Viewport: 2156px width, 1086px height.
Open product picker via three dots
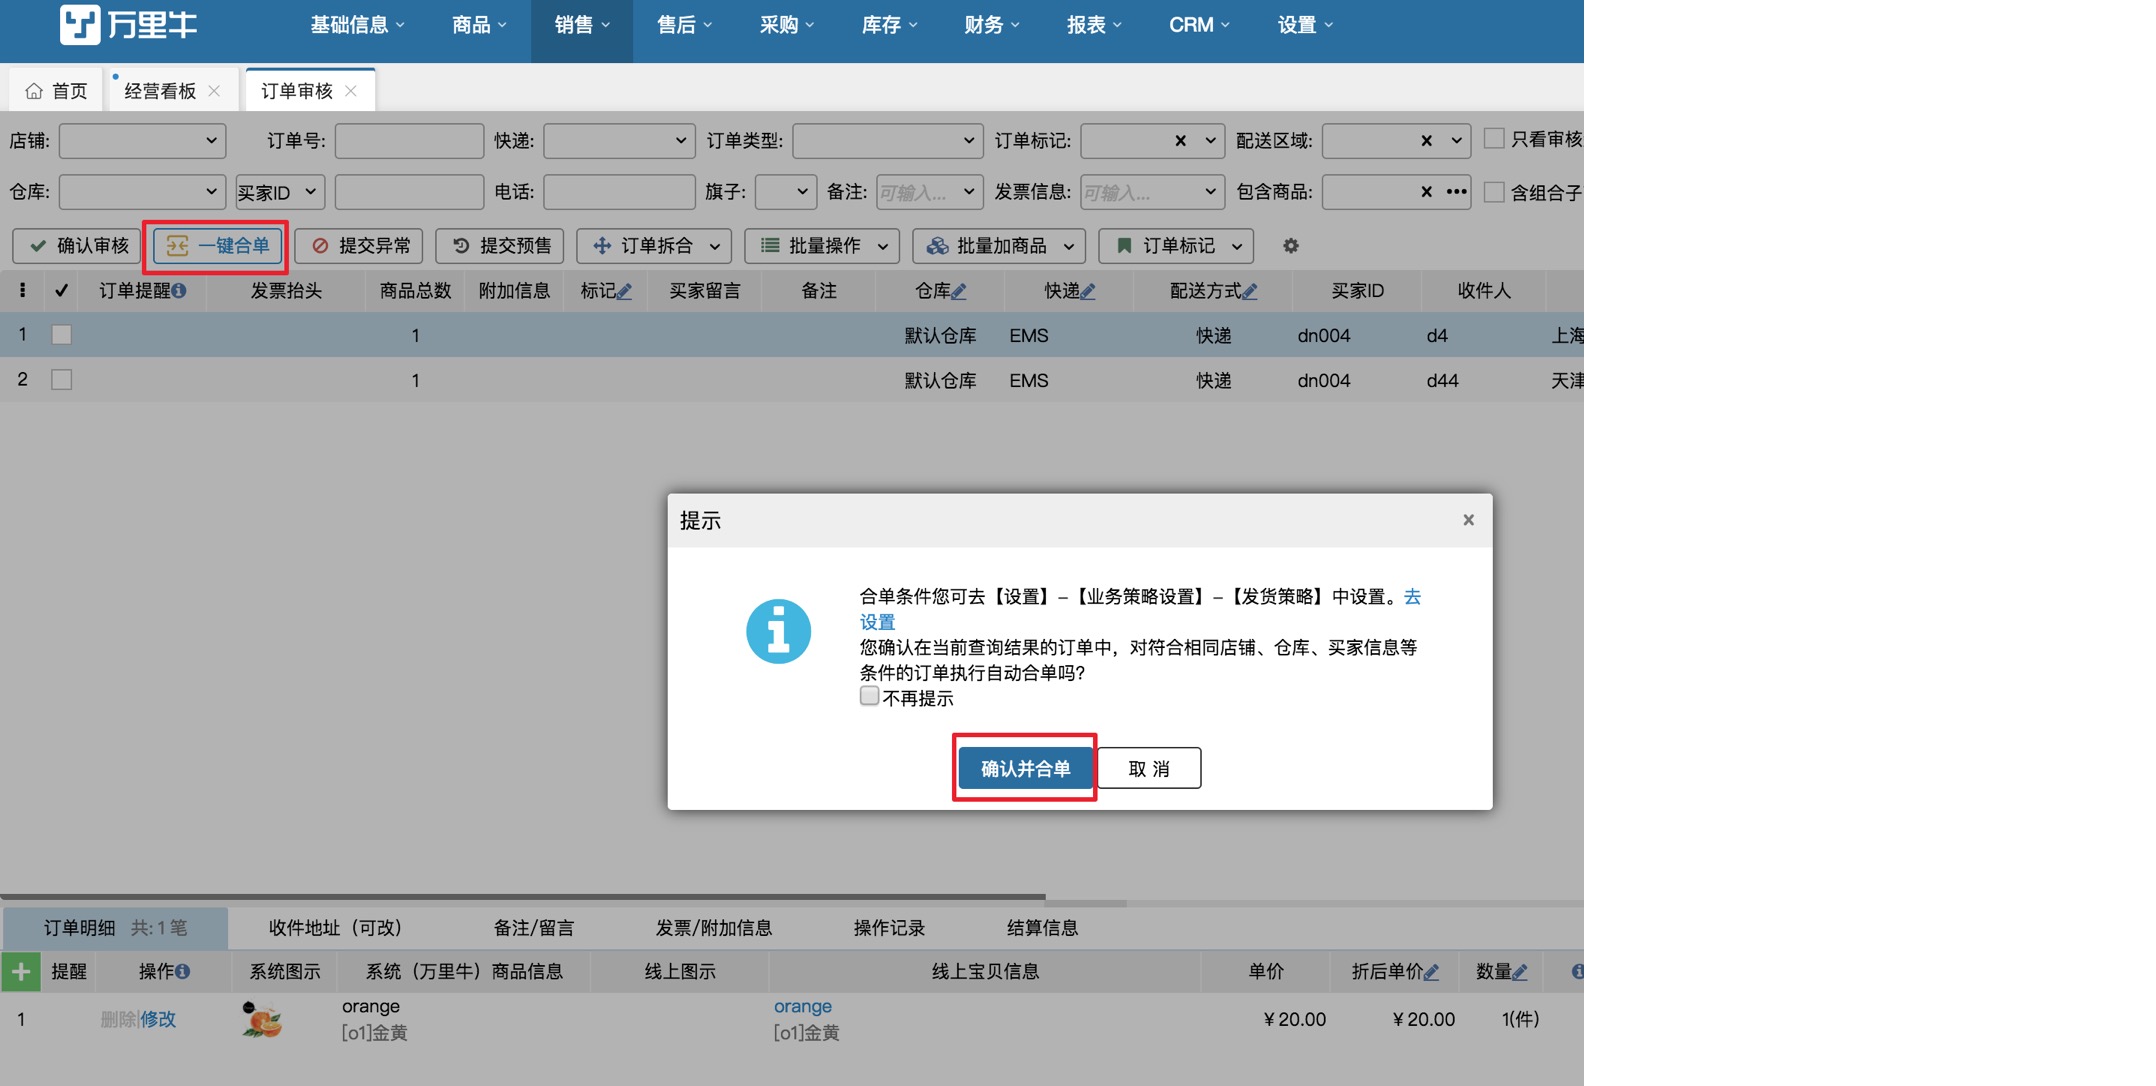point(1456,192)
